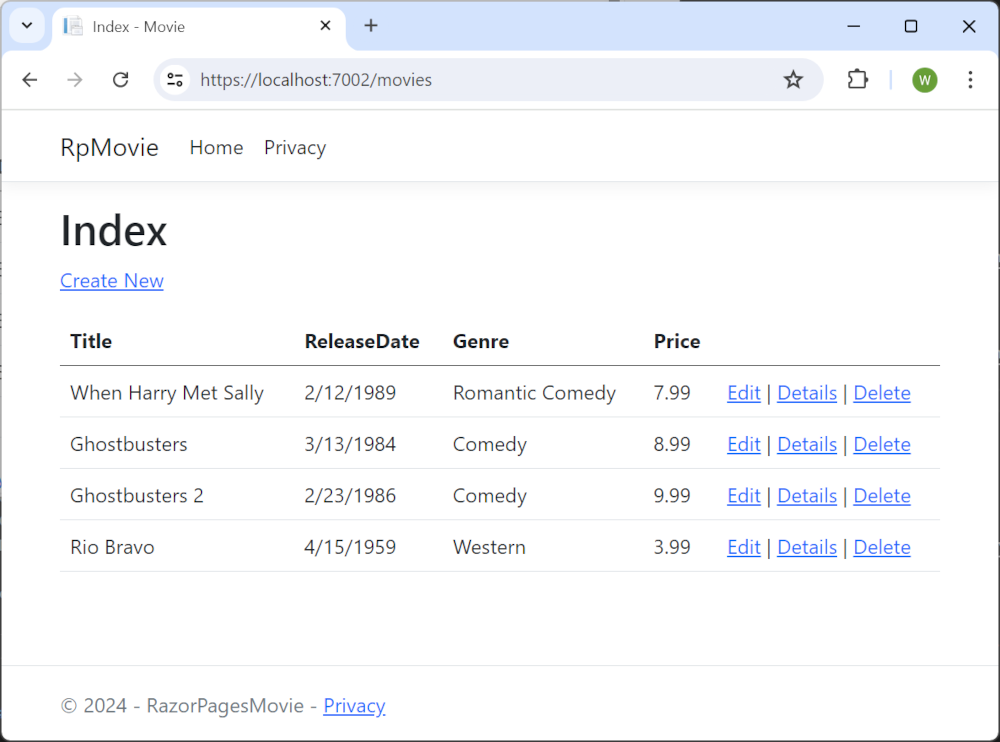
Task: Open the Privacy link in the footer
Action: (354, 706)
